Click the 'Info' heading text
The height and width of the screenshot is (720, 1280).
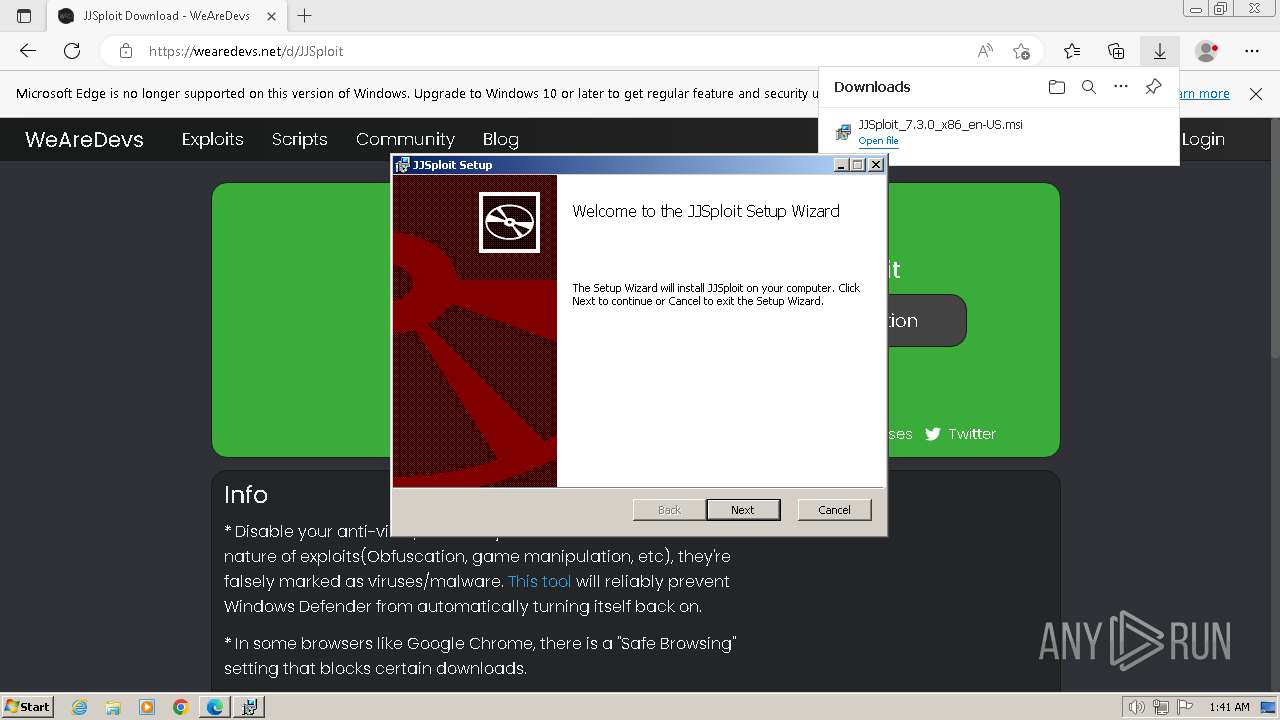[246, 495]
